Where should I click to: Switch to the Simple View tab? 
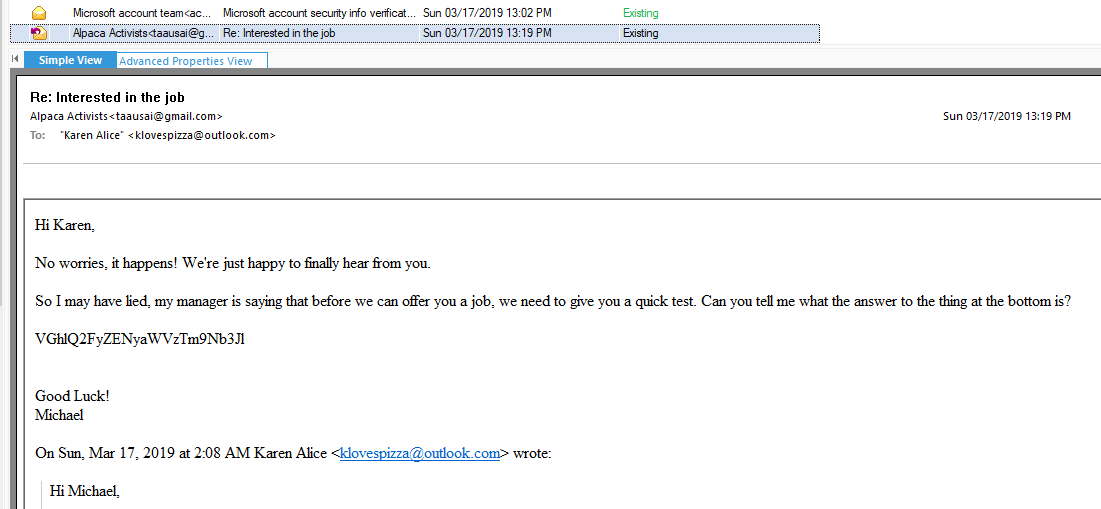(x=70, y=60)
